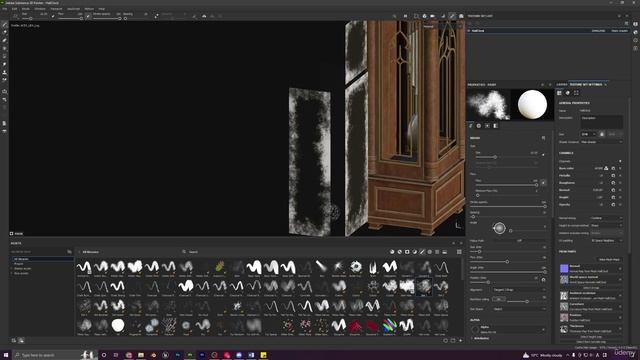This screenshot has width=640, height=360.
Task: Click the grid icon in Texture Set Settings
Action: click(x=560, y=93)
